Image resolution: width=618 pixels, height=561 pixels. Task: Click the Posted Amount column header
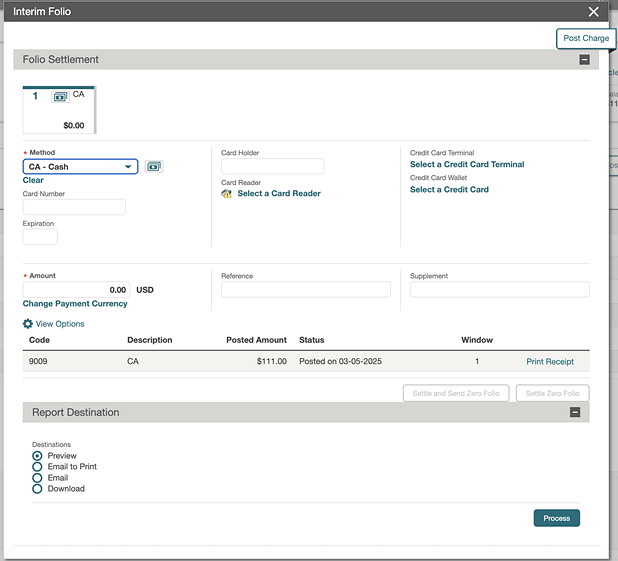257,340
